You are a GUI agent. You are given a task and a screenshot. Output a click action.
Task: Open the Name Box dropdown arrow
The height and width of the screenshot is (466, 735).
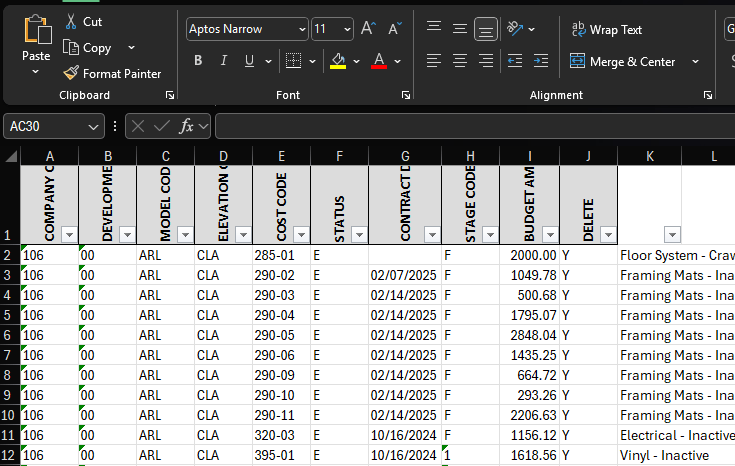pos(93,127)
